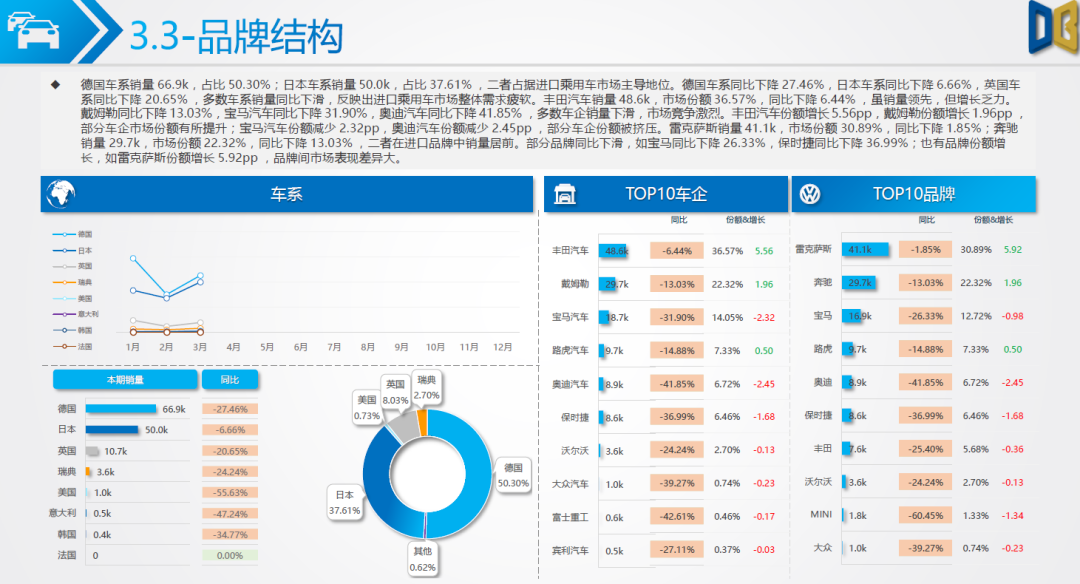1080x584 pixels.
Task: Click the -47.24% 同比 cell for 意大利
Action: tap(230, 514)
